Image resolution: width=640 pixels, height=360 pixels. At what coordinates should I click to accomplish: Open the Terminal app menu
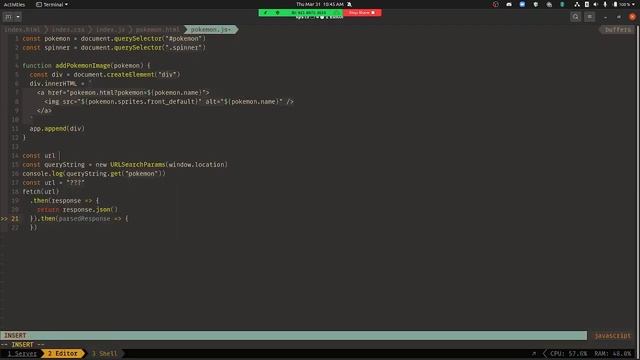coord(52,4)
